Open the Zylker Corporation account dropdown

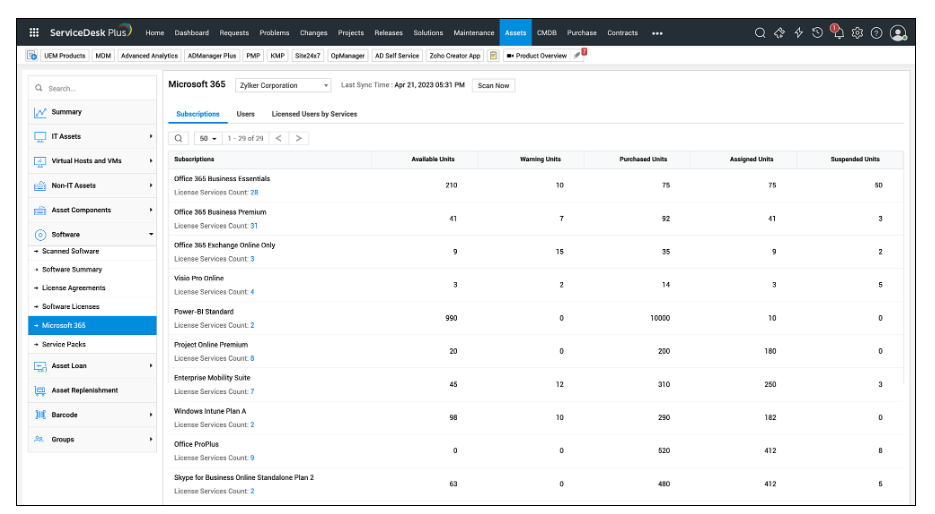click(283, 86)
